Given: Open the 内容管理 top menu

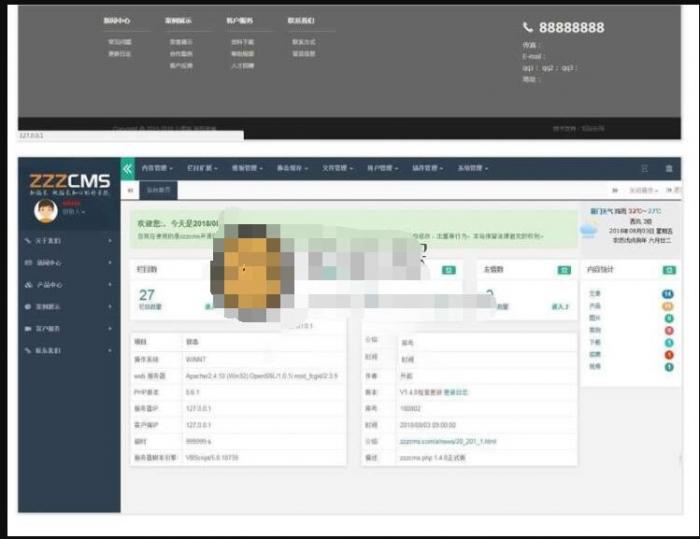Looking at the screenshot, I should [157, 169].
